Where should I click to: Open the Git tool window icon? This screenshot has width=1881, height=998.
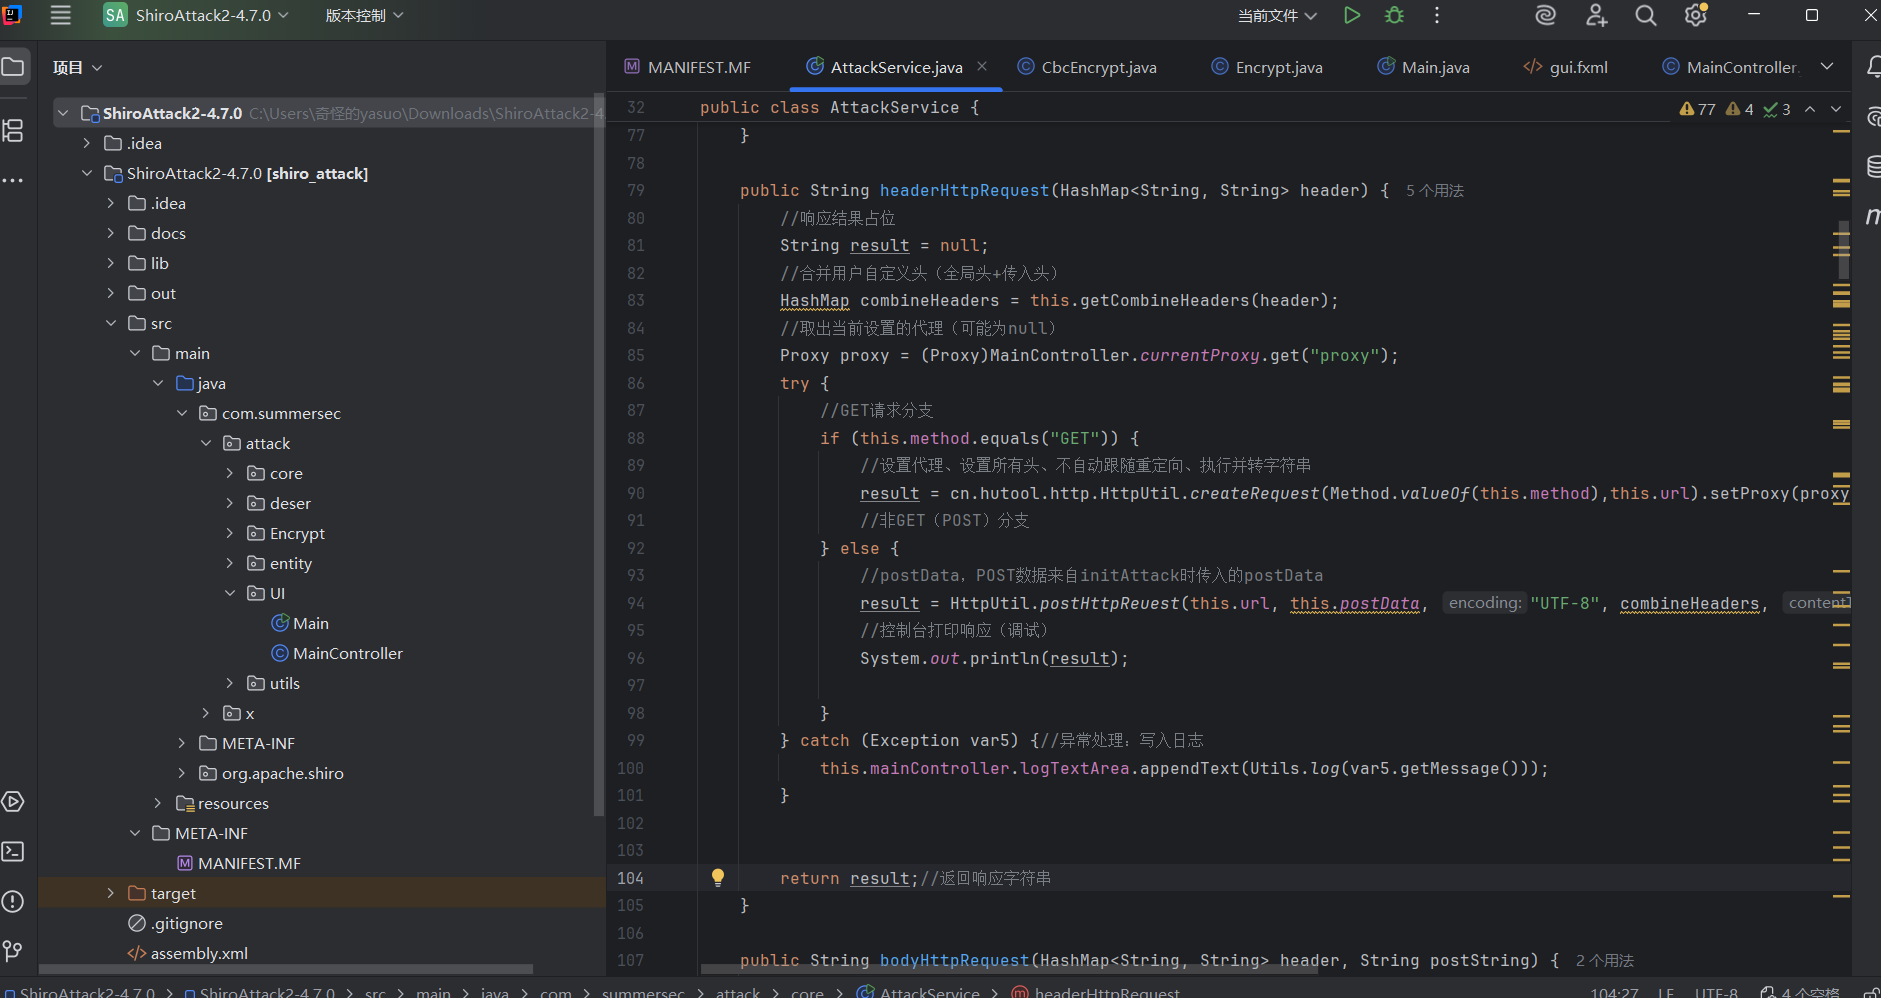[x=13, y=950]
